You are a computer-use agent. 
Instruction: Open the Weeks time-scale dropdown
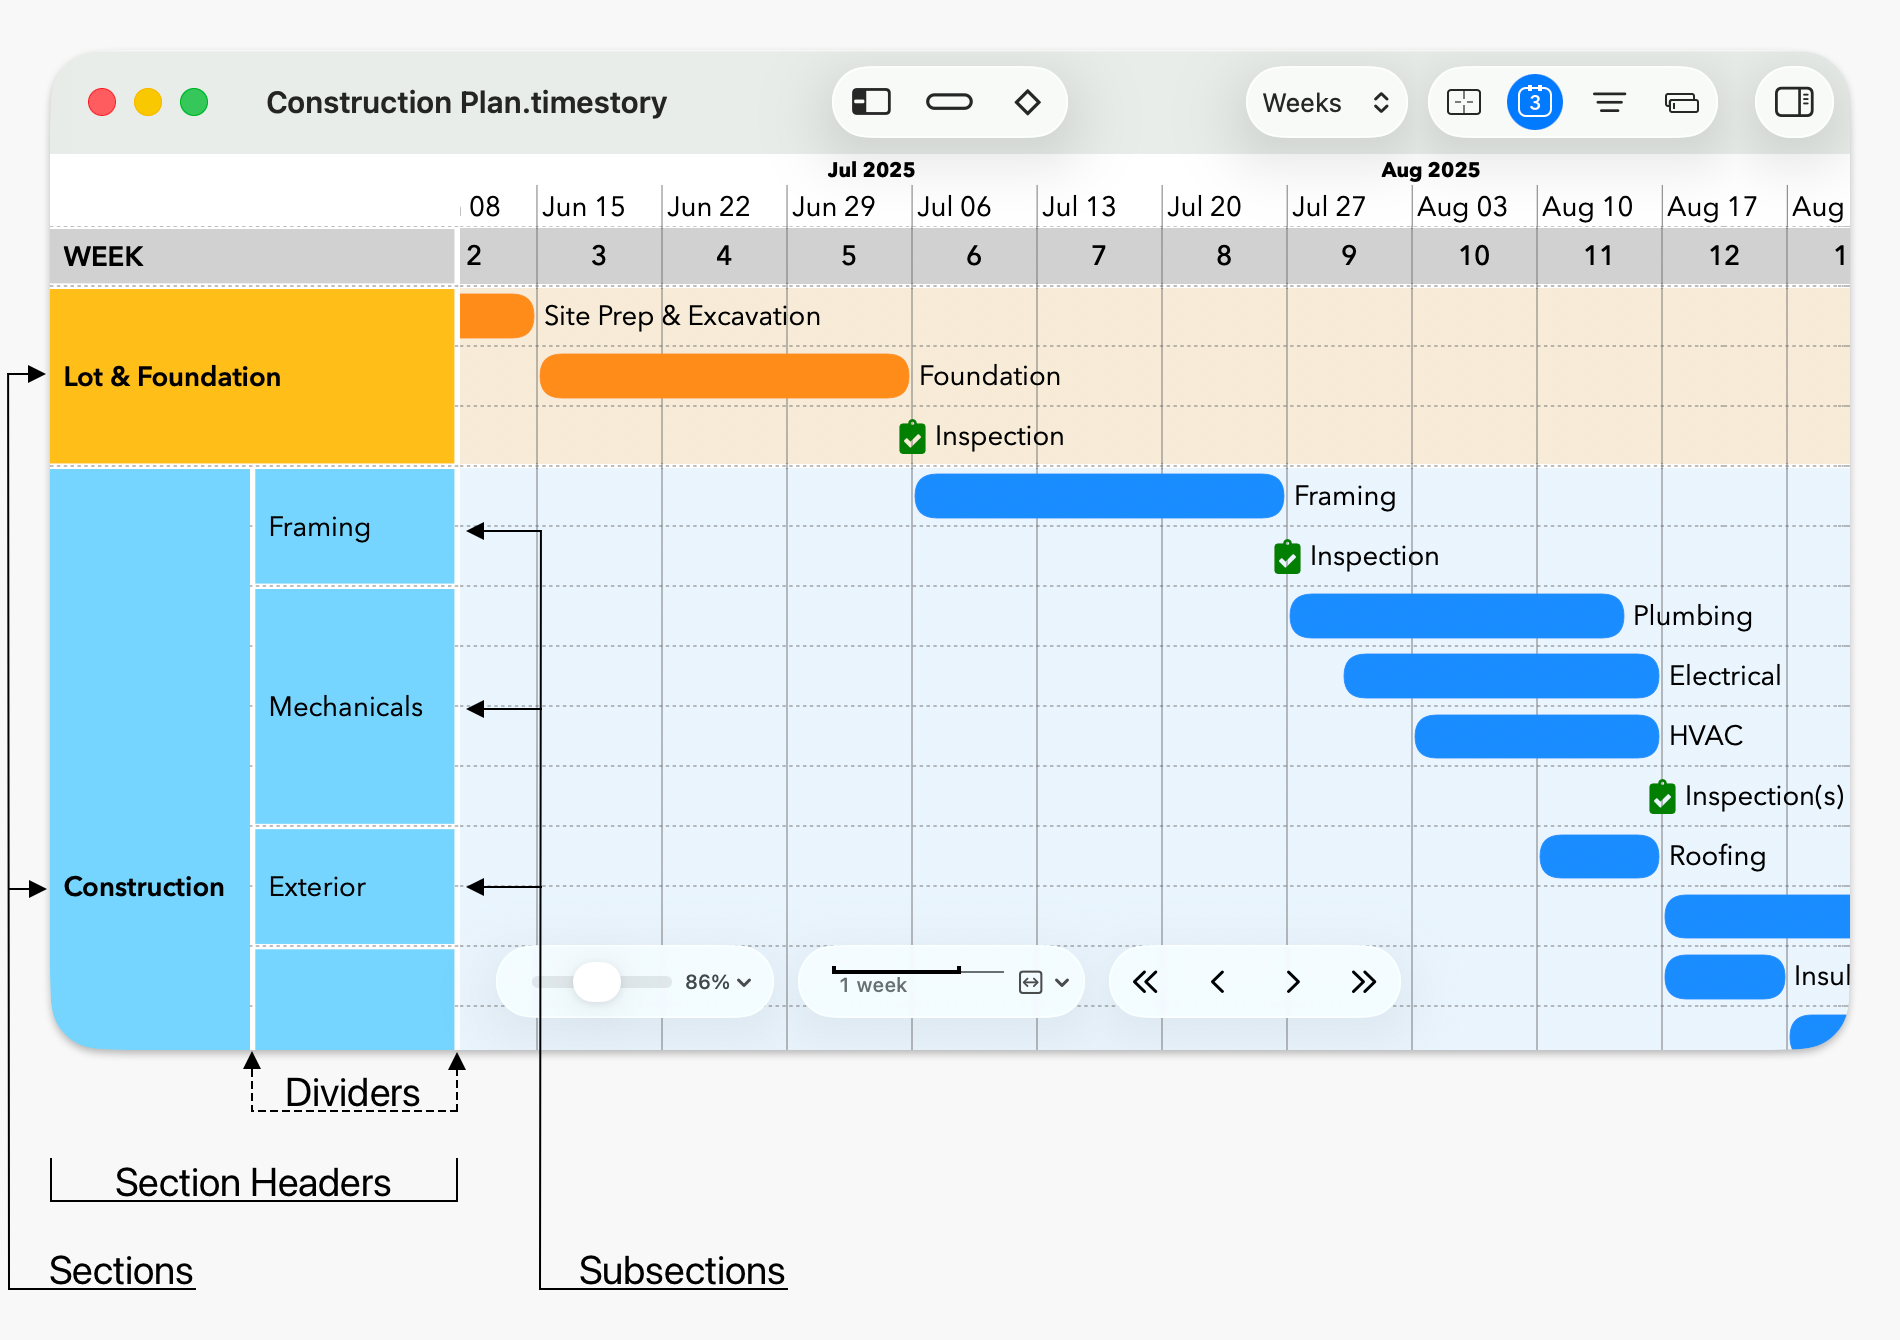[1325, 101]
